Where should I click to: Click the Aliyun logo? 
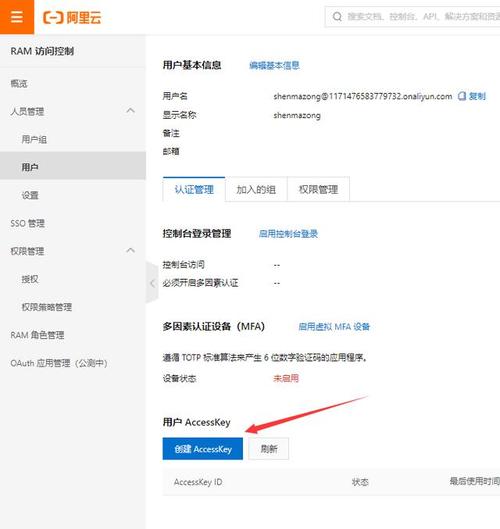click(x=72, y=18)
